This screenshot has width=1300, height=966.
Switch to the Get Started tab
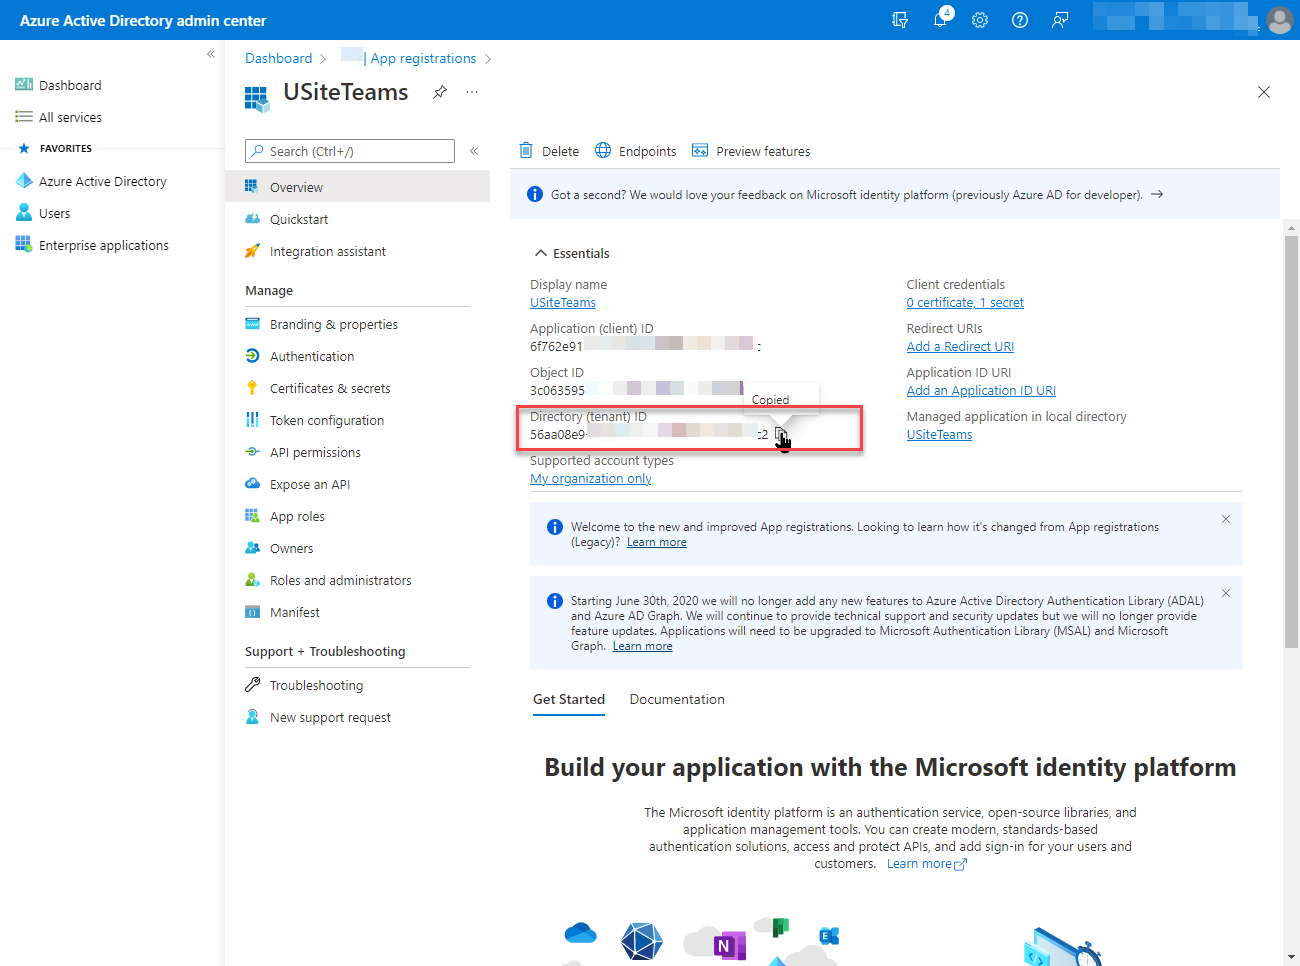pyautogui.click(x=569, y=699)
